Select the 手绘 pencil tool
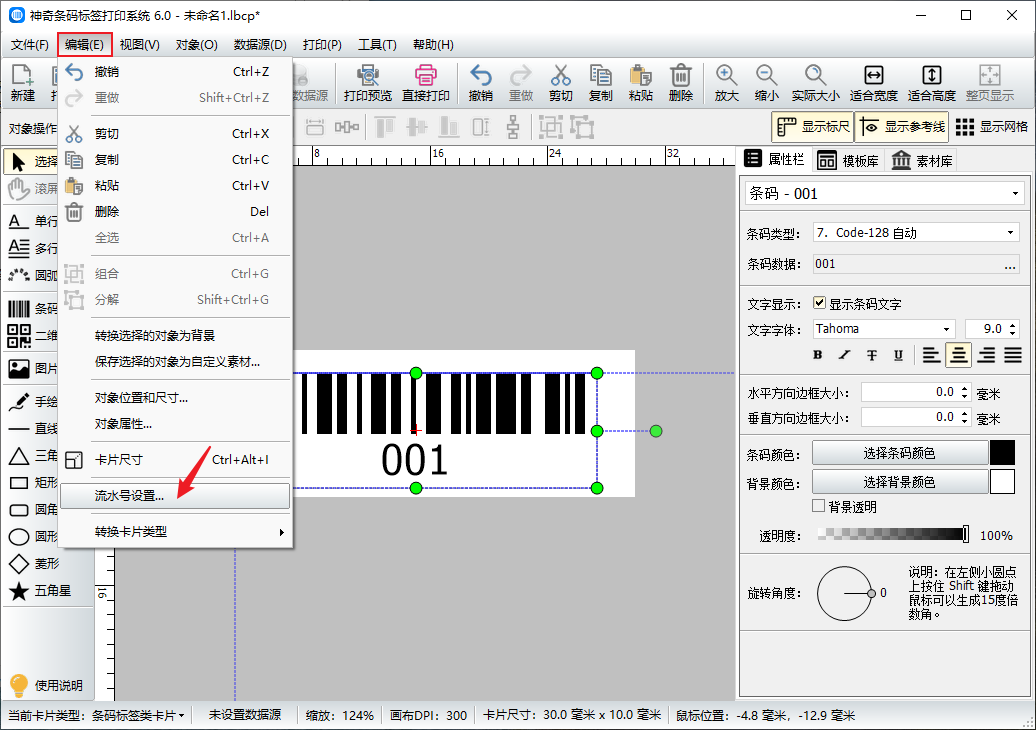 point(32,401)
